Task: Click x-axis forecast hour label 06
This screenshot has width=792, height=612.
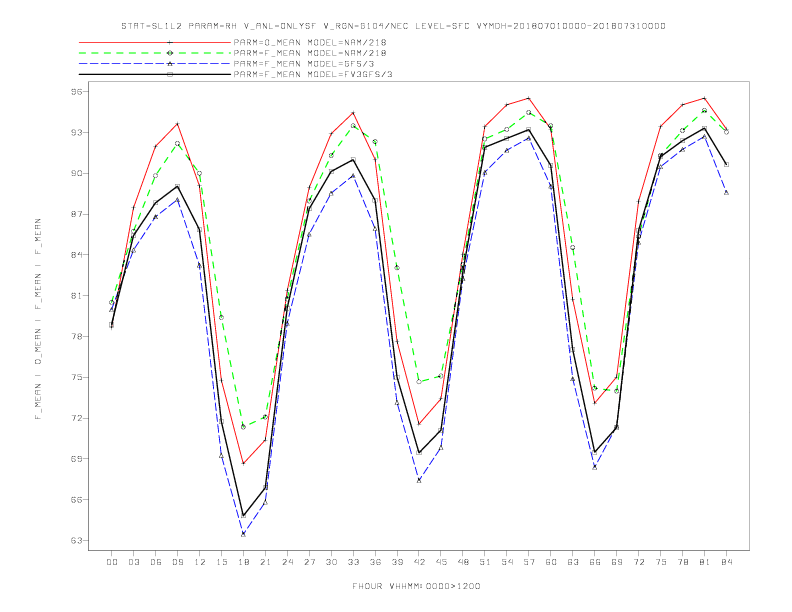Action: (x=156, y=562)
